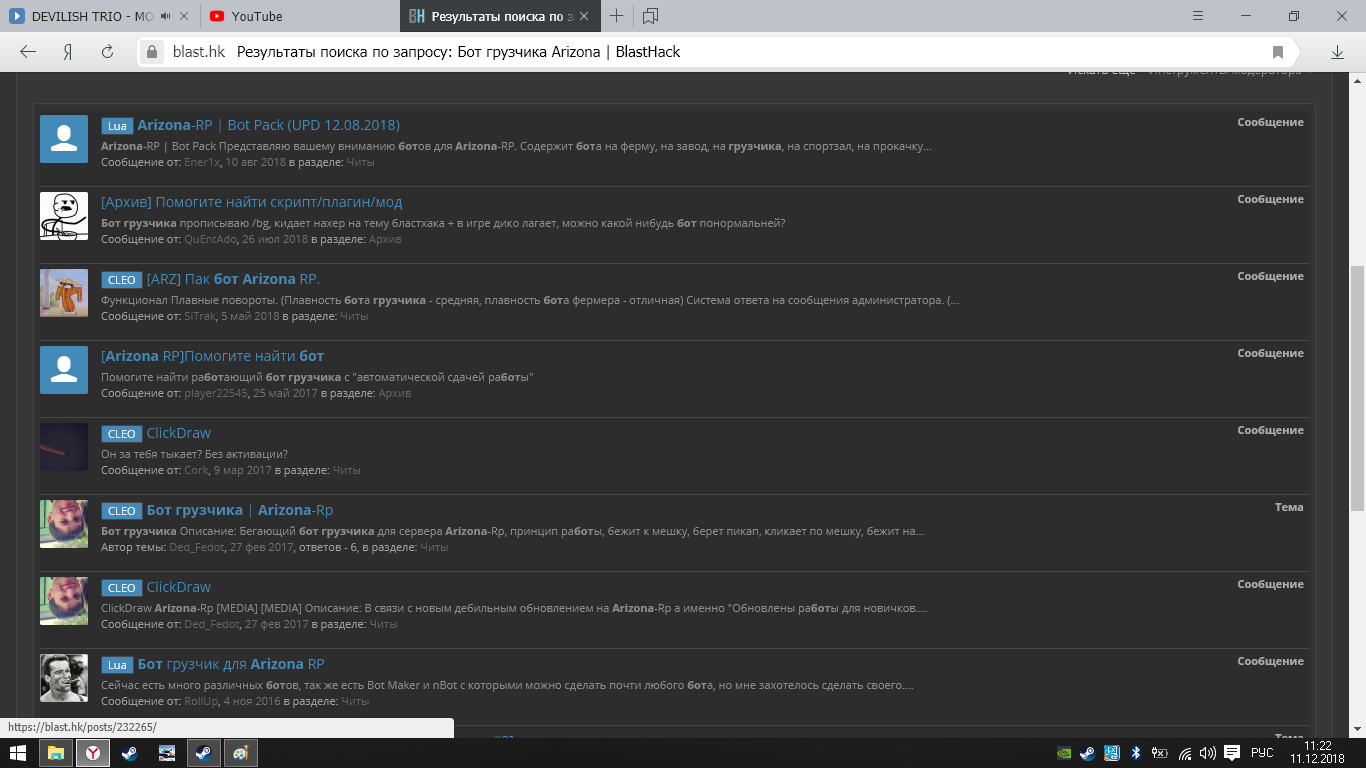1366x768 pixels.
Task: Open the battery power tray icon
Action: [1160, 753]
